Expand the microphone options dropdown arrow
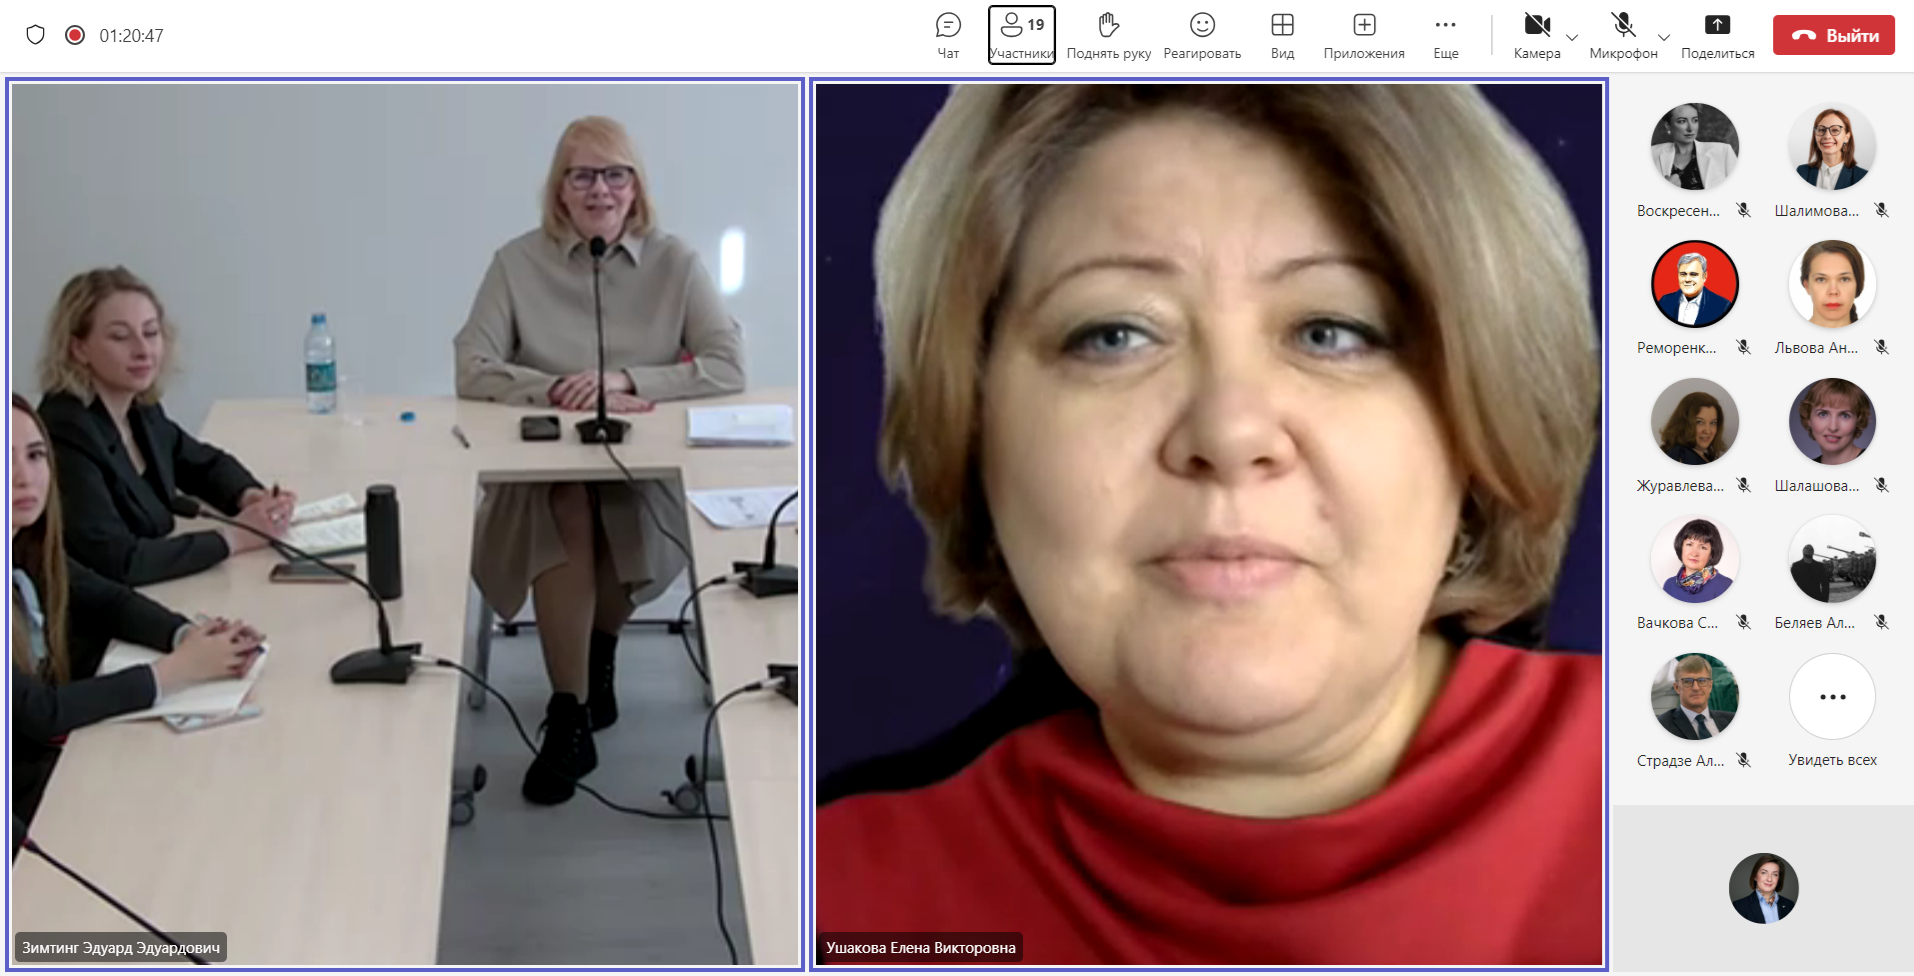Image resolution: width=1914 pixels, height=976 pixels. tap(1664, 37)
